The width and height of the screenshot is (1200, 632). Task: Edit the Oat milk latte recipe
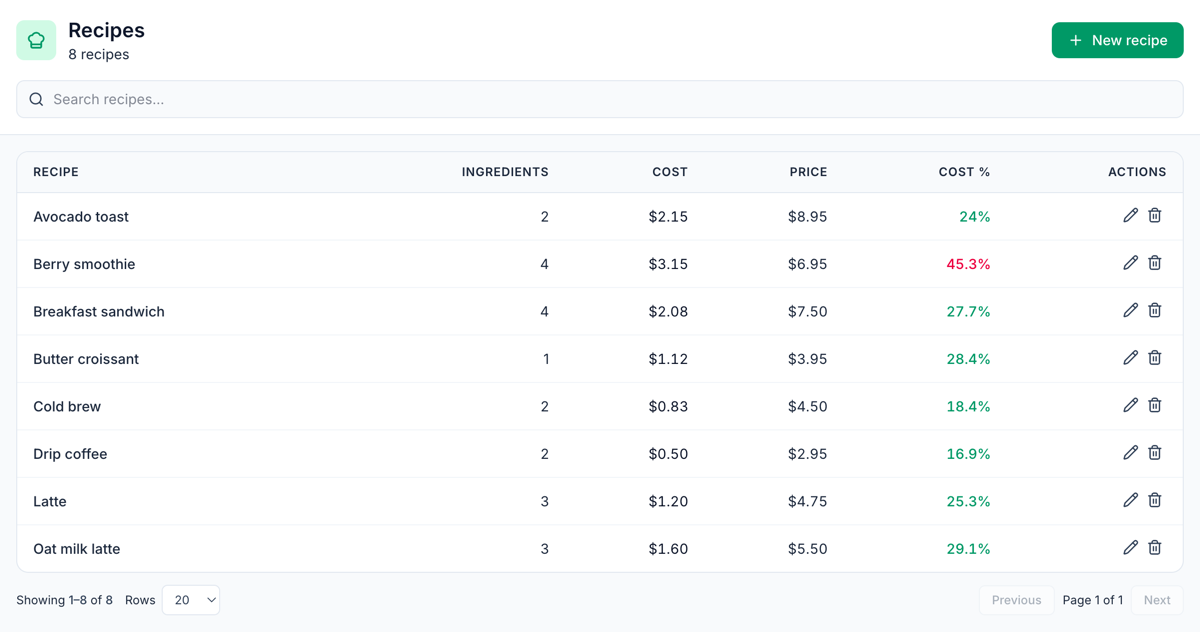click(x=1130, y=548)
